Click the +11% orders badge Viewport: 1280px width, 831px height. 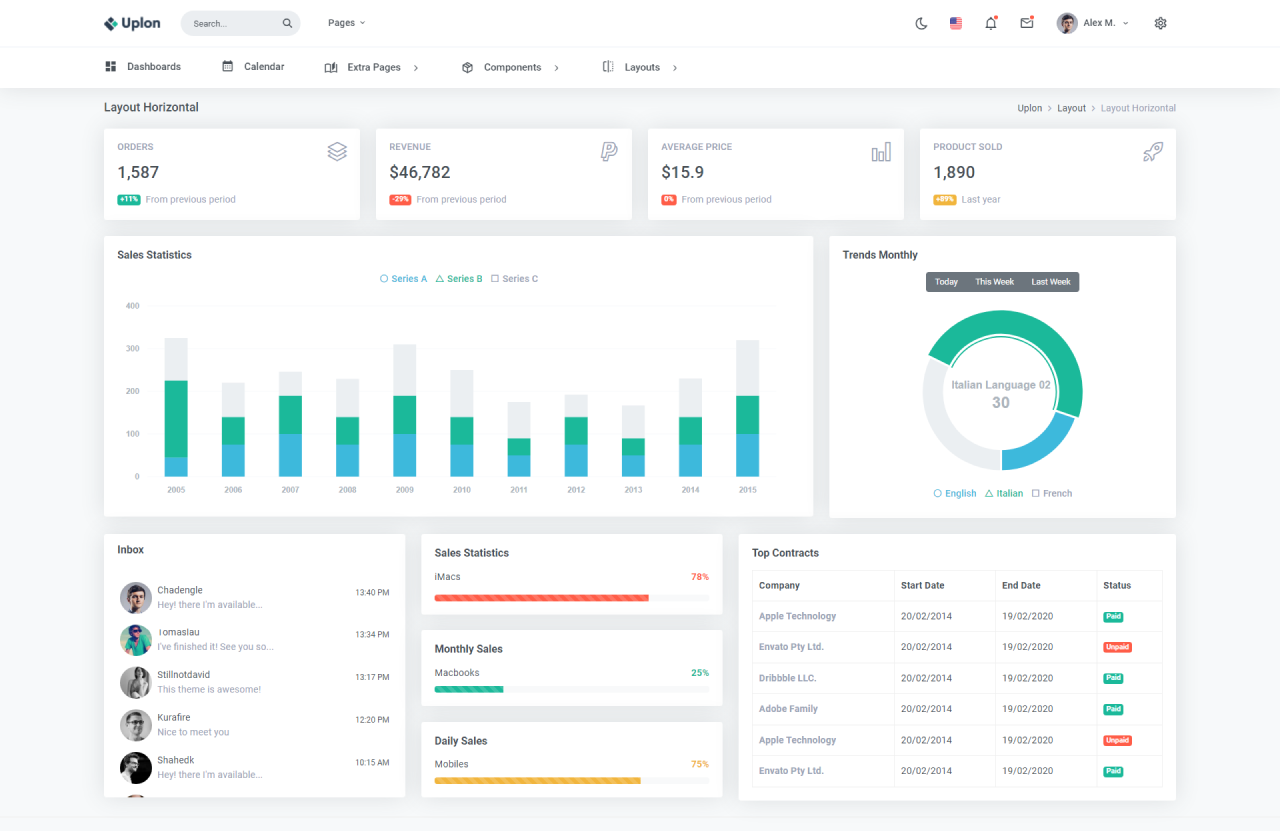click(129, 200)
